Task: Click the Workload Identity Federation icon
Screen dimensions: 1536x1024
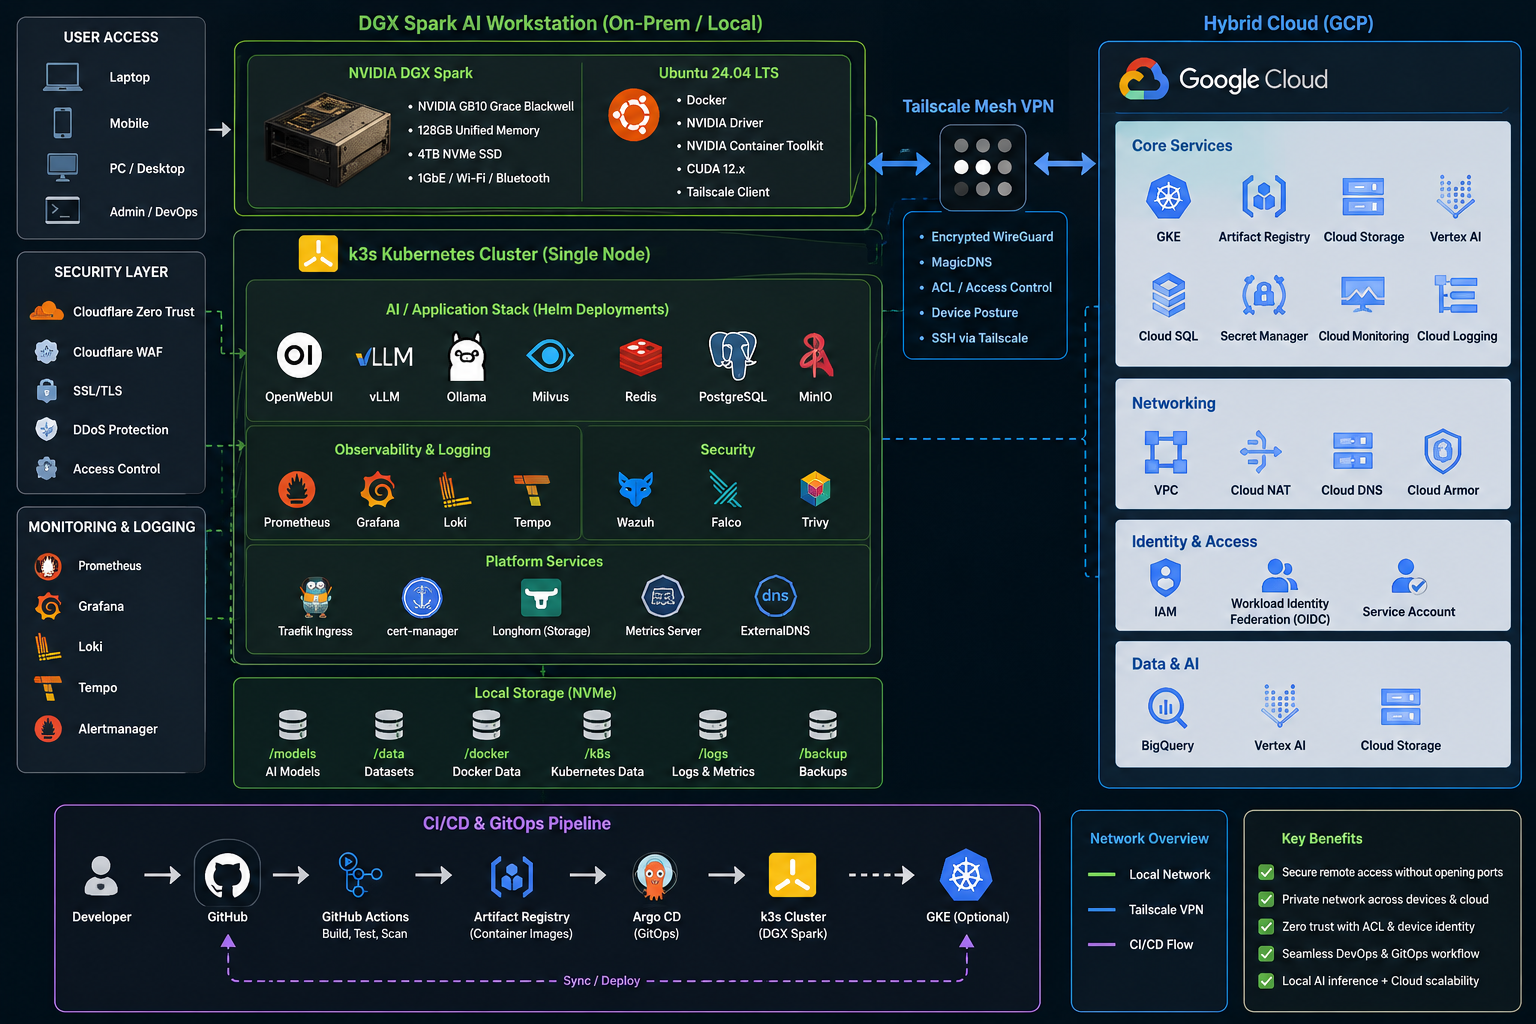Action: pyautogui.click(x=1280, y=576)
